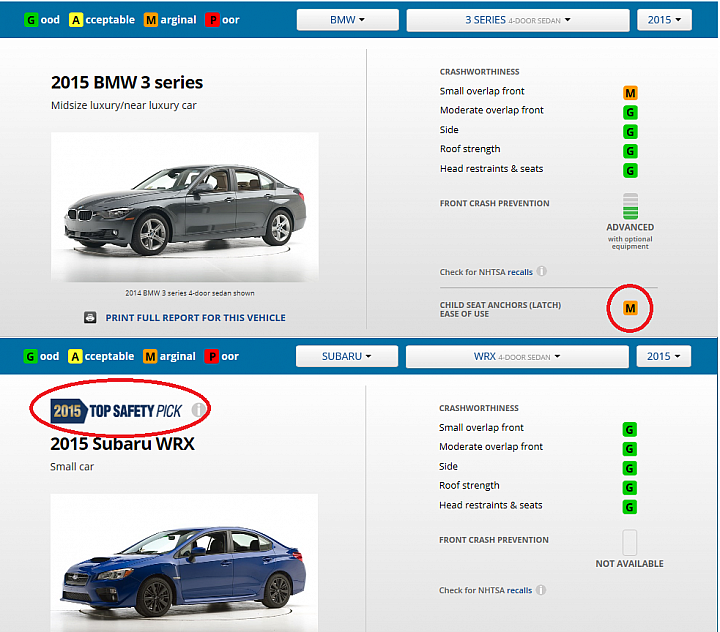Click the 2015 Top Safety Pick badge
The height and width of the screenshot is (632, 720).
point(117,411)
